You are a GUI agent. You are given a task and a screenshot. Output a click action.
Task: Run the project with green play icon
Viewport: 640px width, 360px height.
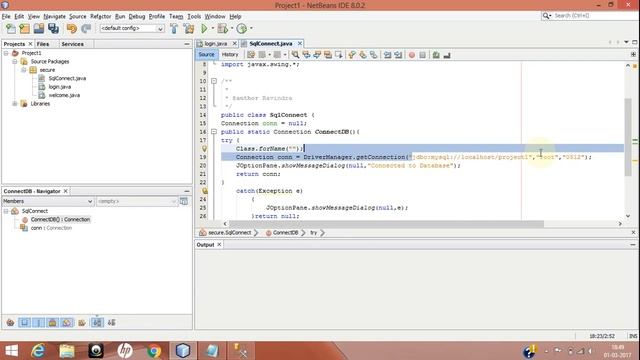(x=204, y=28)
